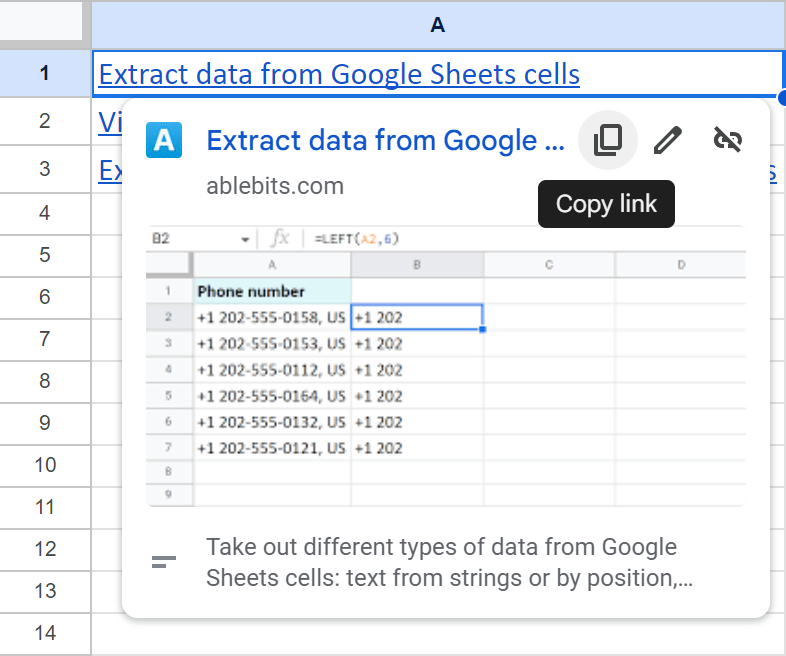The height and width of the screenshot is (656, 786).
Task: Select row 10 header
Action: pos(44,465)
